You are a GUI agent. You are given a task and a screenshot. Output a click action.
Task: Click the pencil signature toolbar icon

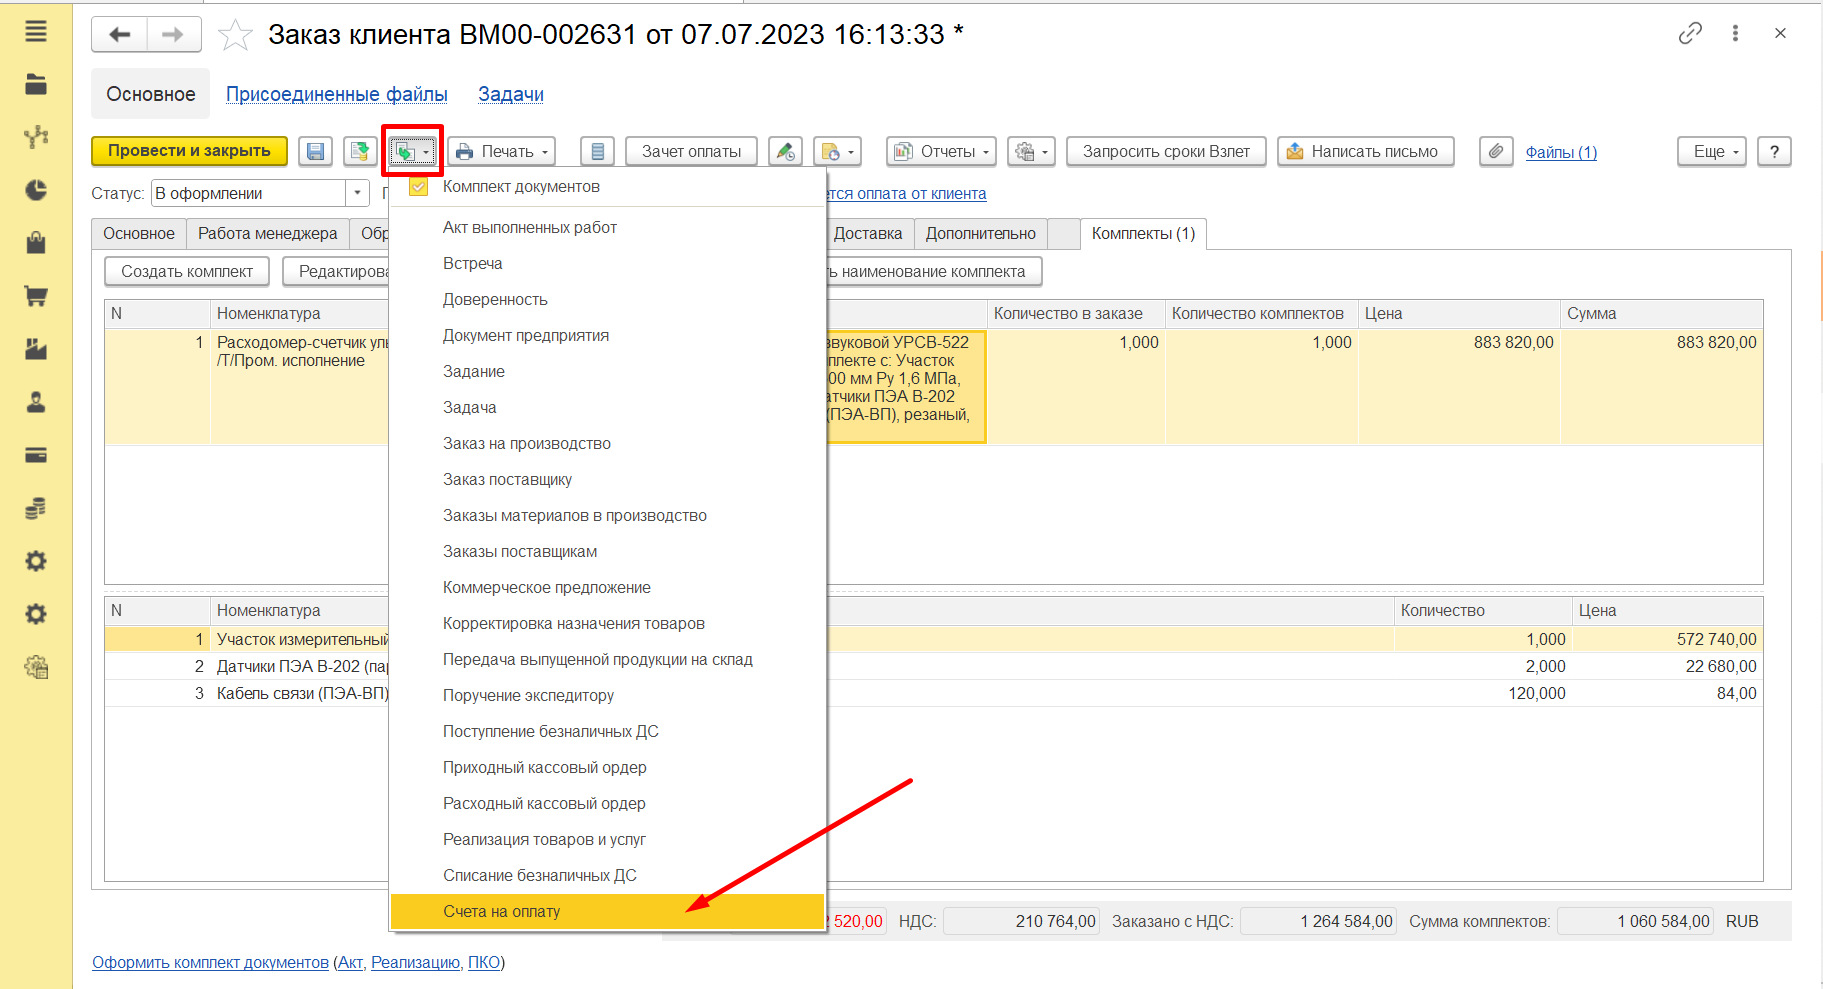[785, 151]
